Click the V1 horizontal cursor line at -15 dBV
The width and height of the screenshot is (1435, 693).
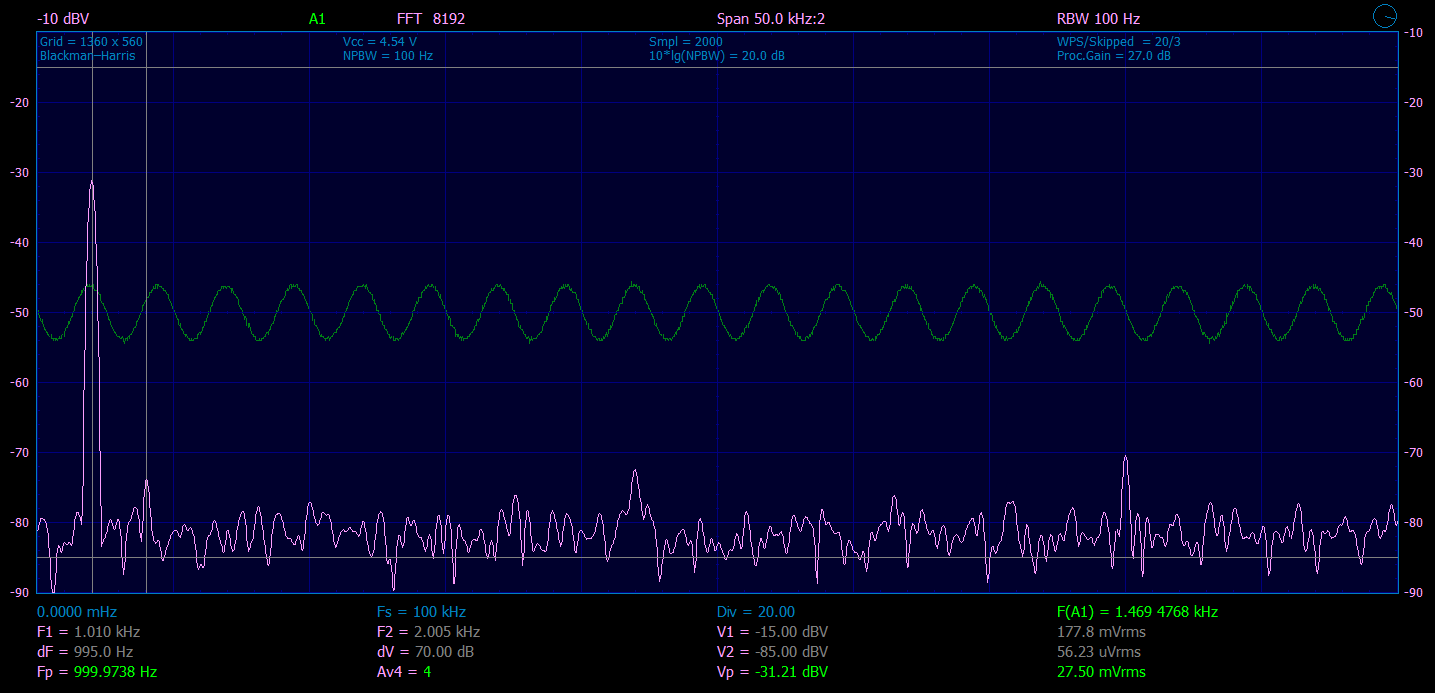tap(717, 67)
